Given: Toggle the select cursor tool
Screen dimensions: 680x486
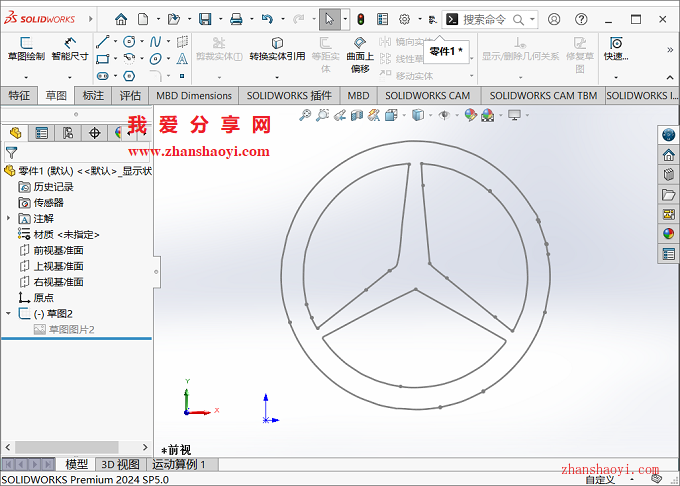Looking at the screenshot, I should point(329,19).
